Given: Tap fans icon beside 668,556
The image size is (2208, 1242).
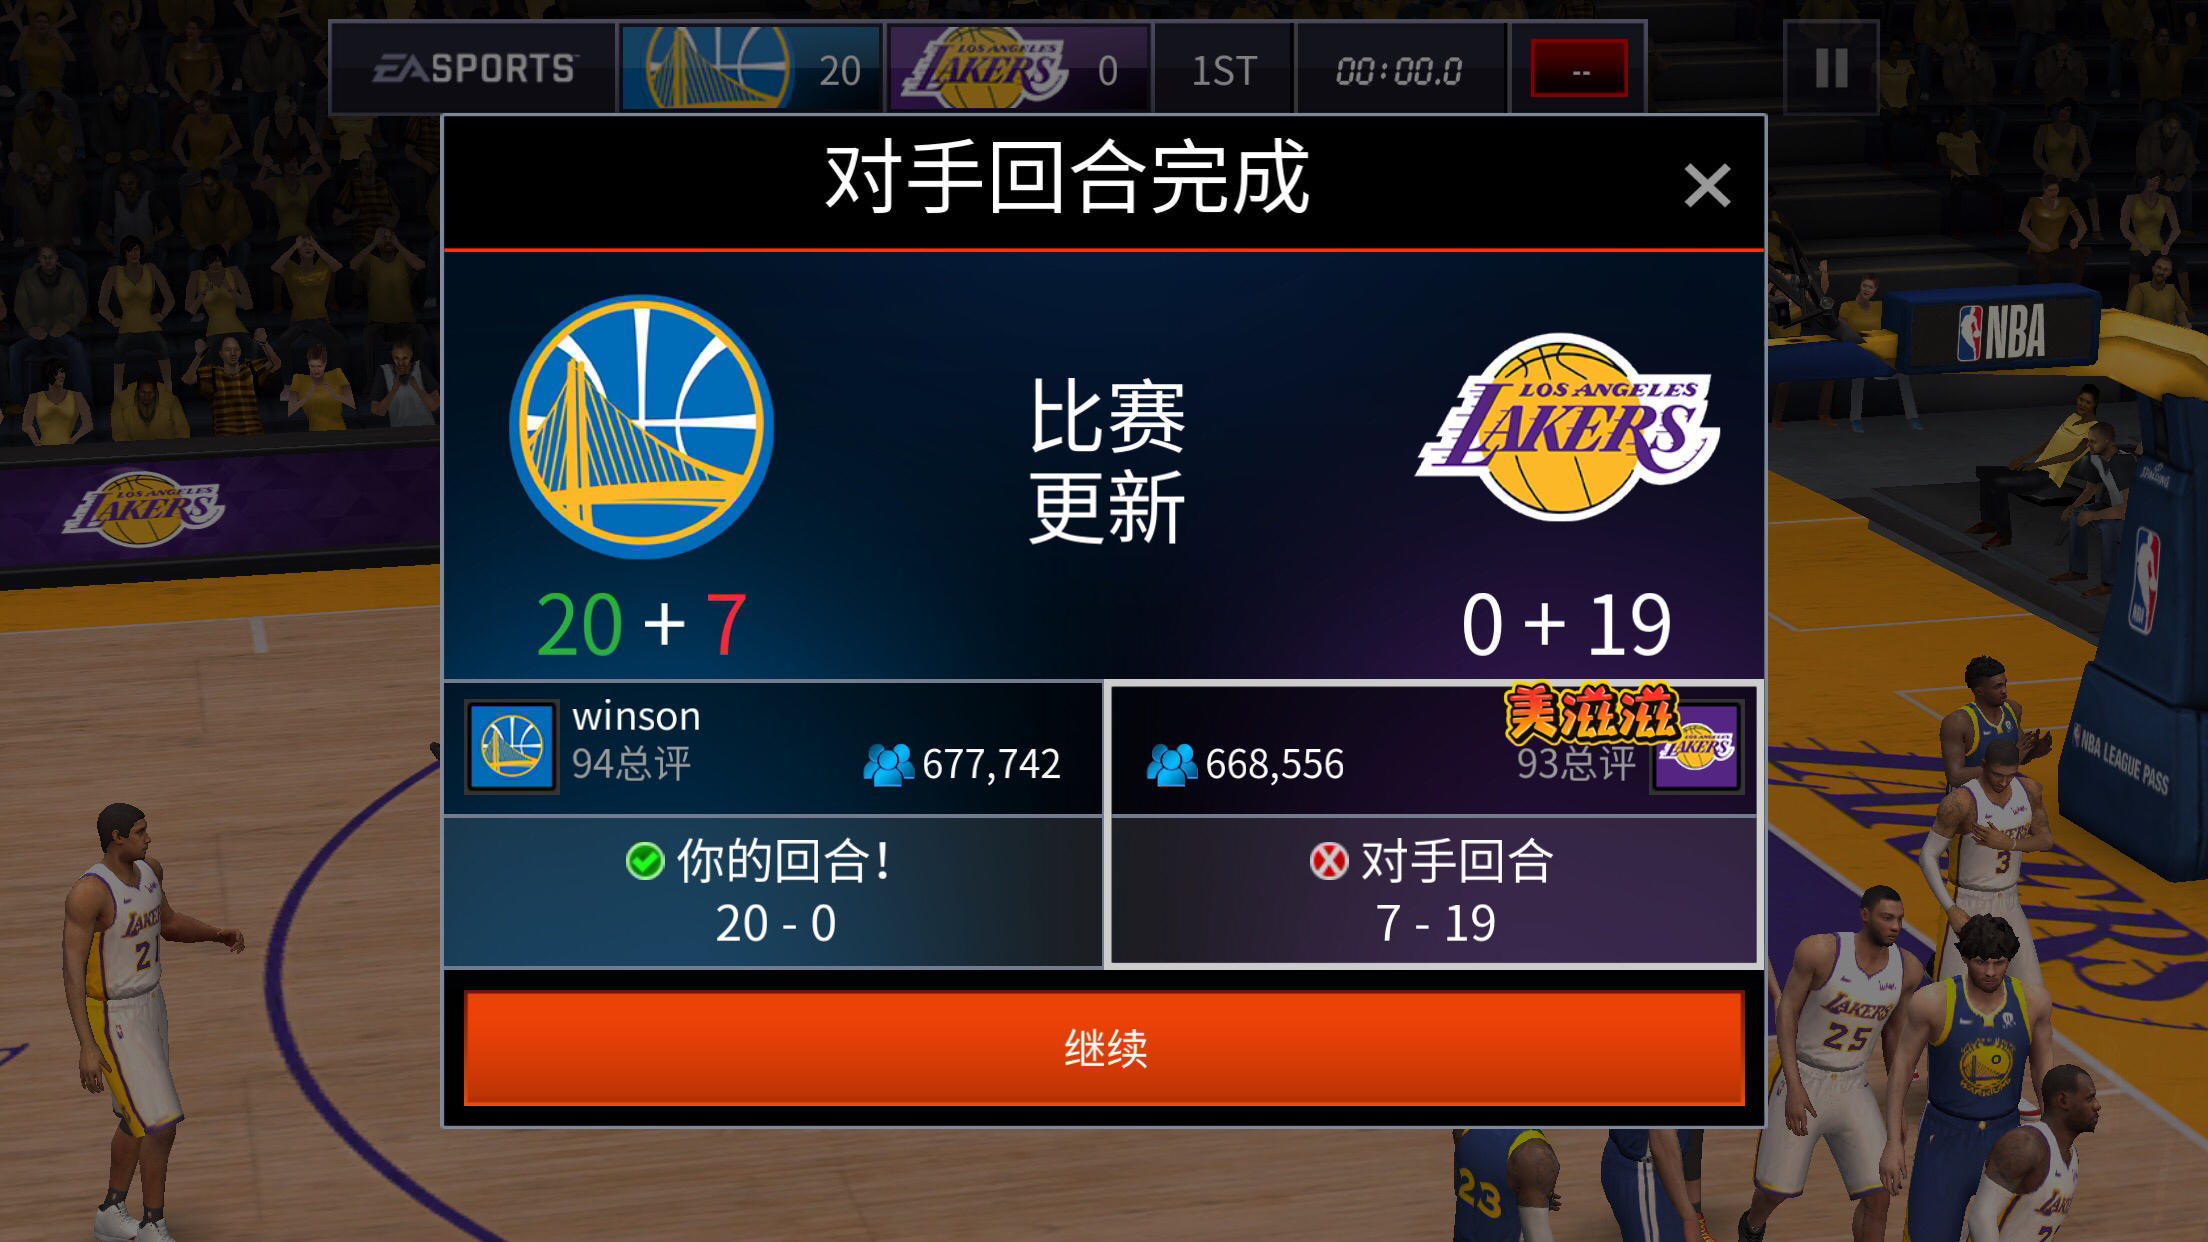Looking at the screenshot, I should (1171, 765).
